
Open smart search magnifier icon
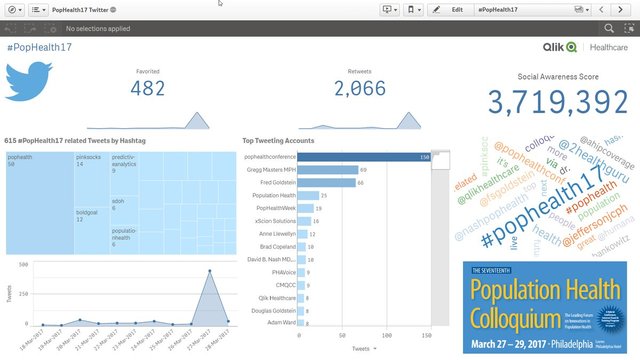[609, 28]
